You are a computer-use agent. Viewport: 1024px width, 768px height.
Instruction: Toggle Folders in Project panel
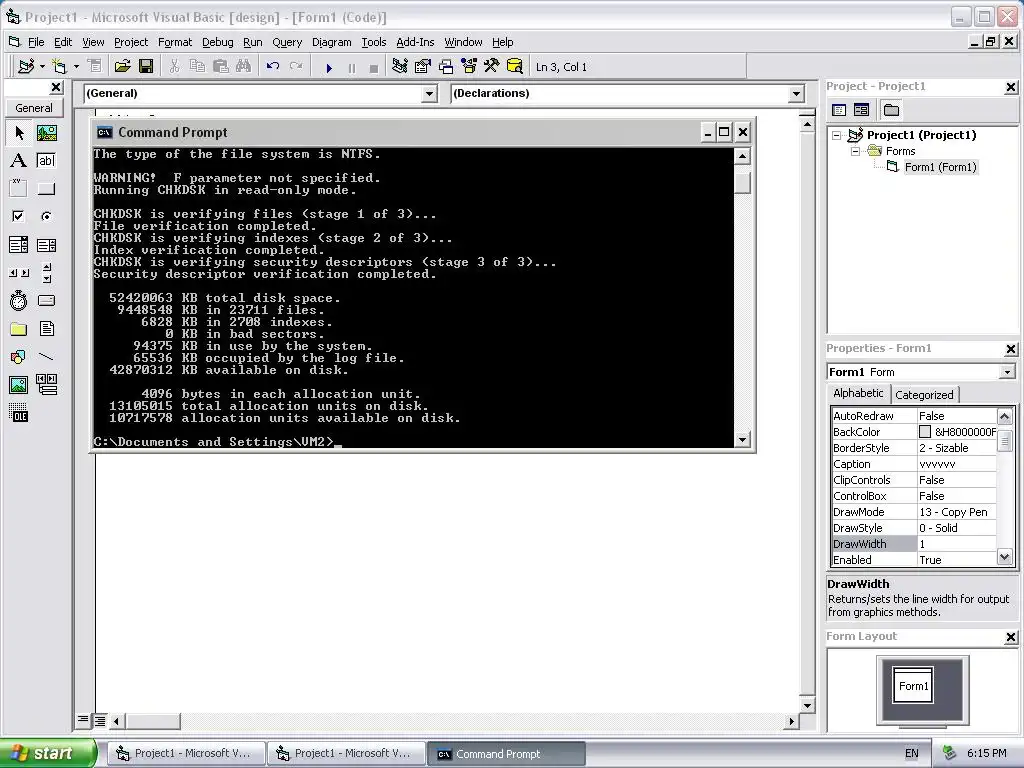[x=891, y=110]
